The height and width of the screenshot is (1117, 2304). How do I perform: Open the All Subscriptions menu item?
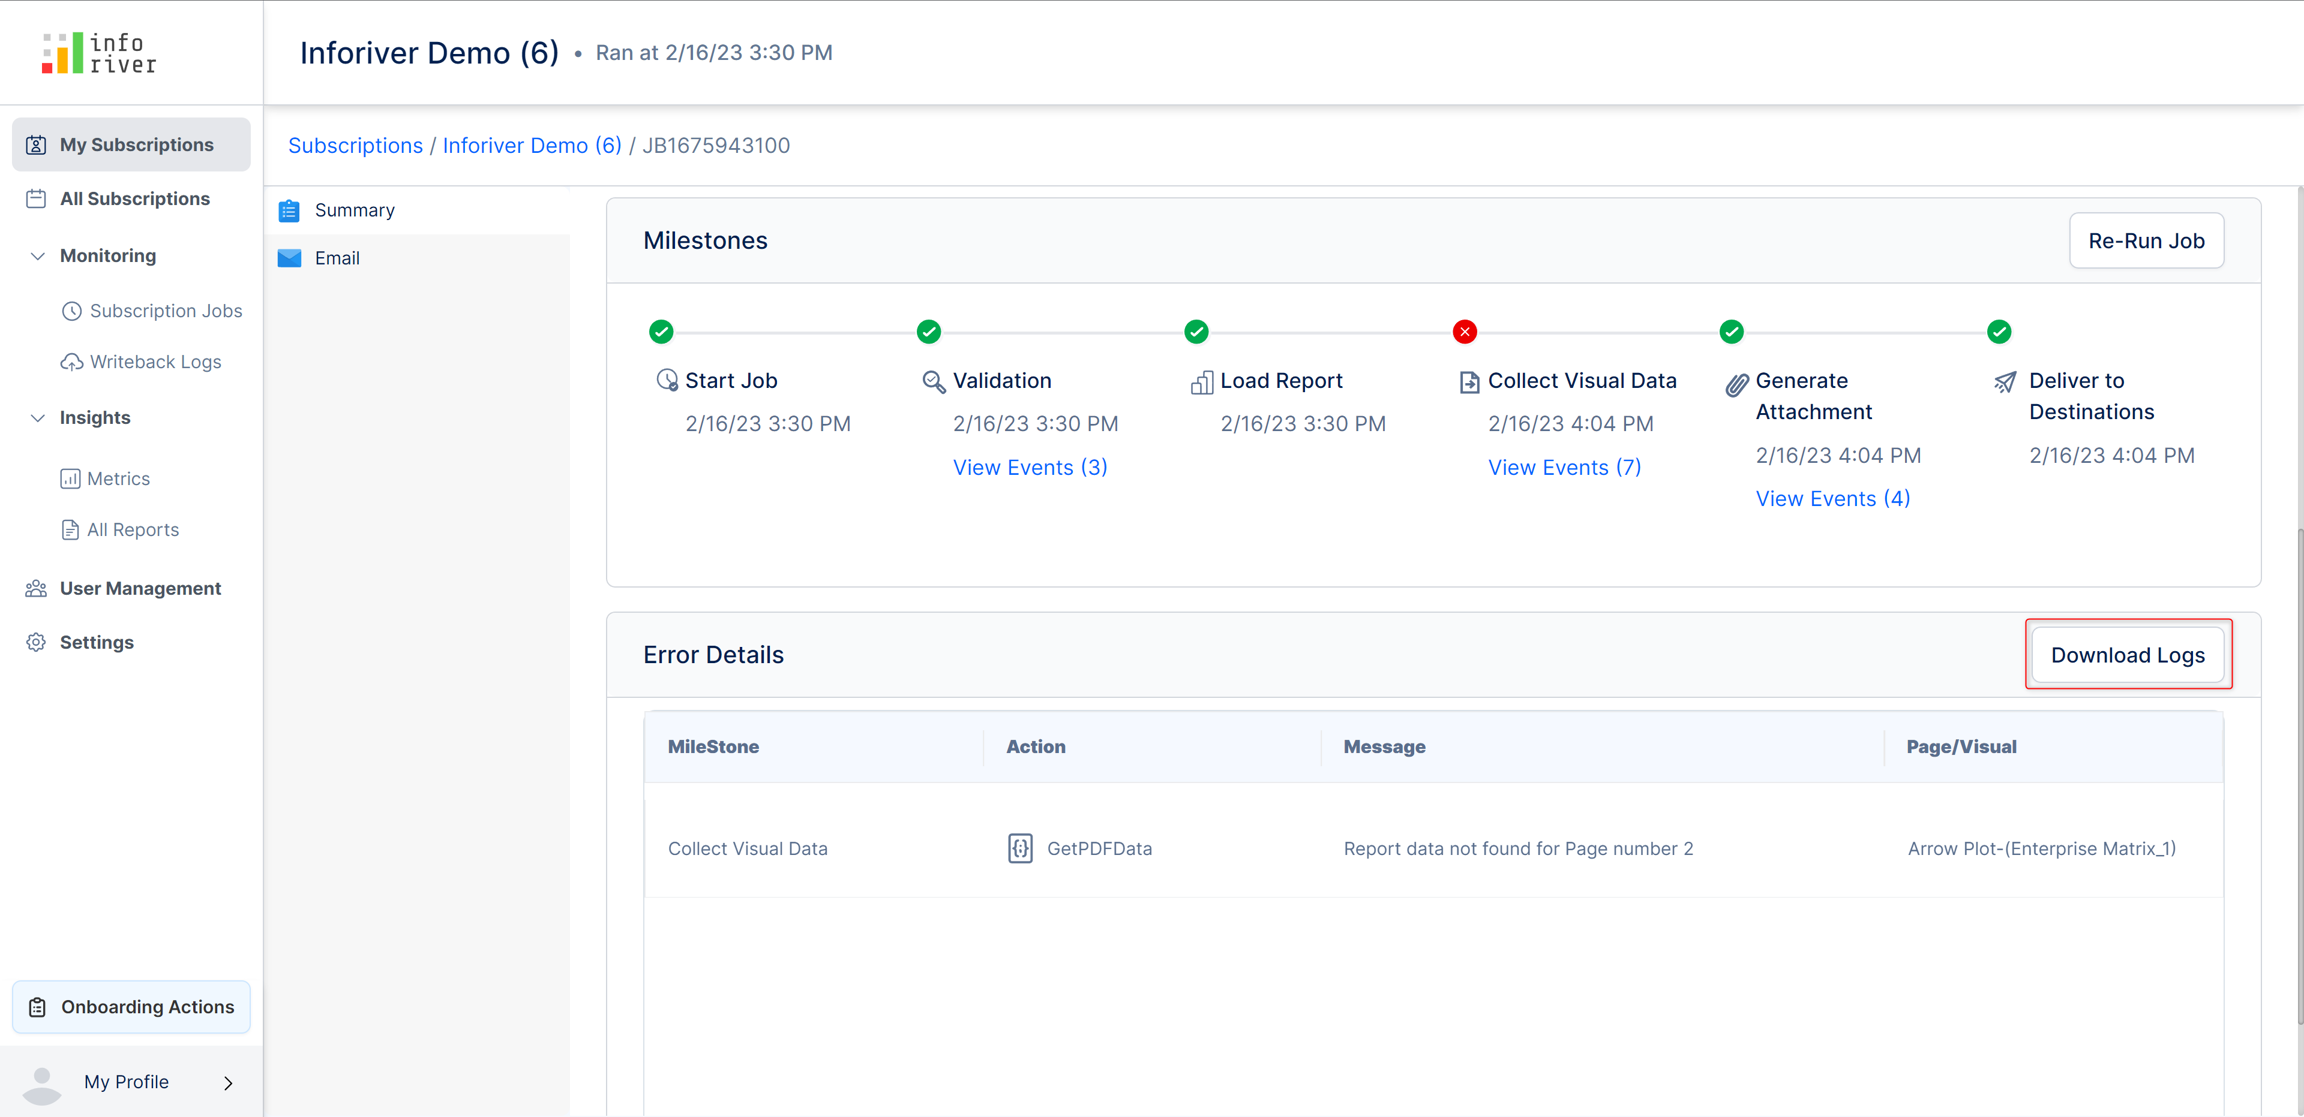pos(134,199)
